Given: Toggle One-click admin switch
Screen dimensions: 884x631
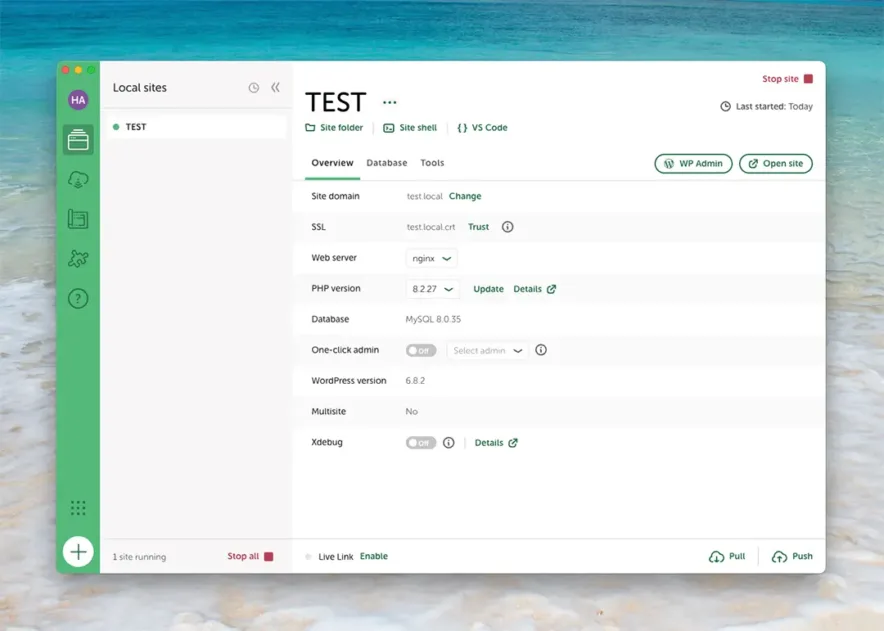Looking at the screenshot, I should 421,351.
